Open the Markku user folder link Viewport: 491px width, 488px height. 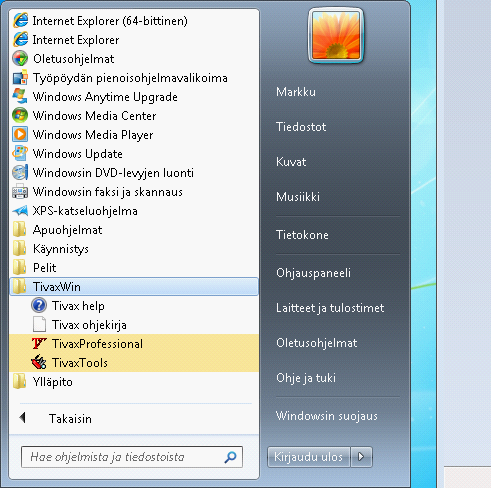(x=296, y=92)
